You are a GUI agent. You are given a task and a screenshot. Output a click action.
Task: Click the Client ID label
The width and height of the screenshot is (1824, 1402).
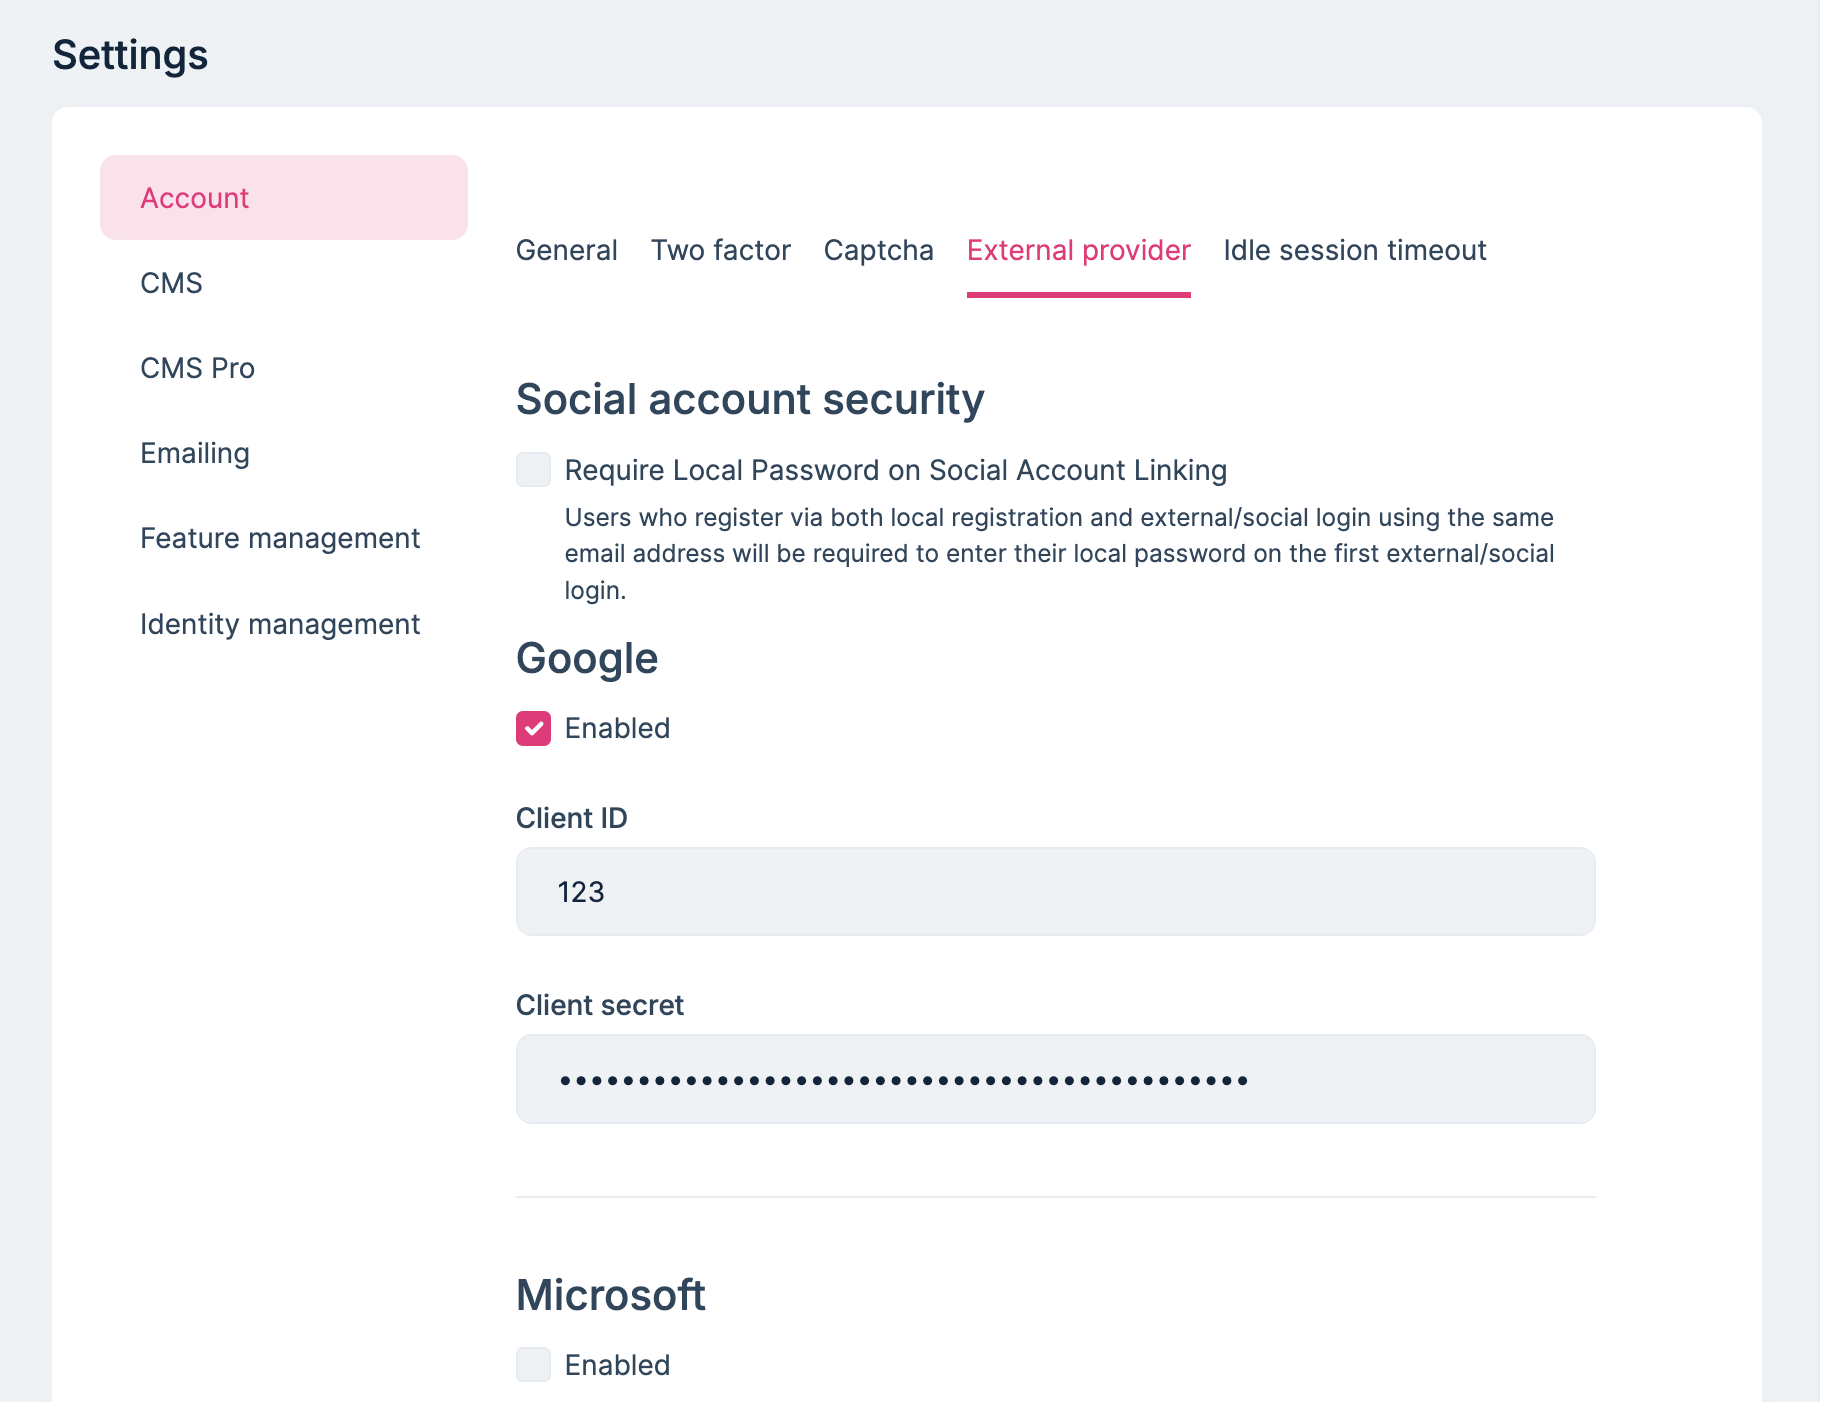(571, 818)
